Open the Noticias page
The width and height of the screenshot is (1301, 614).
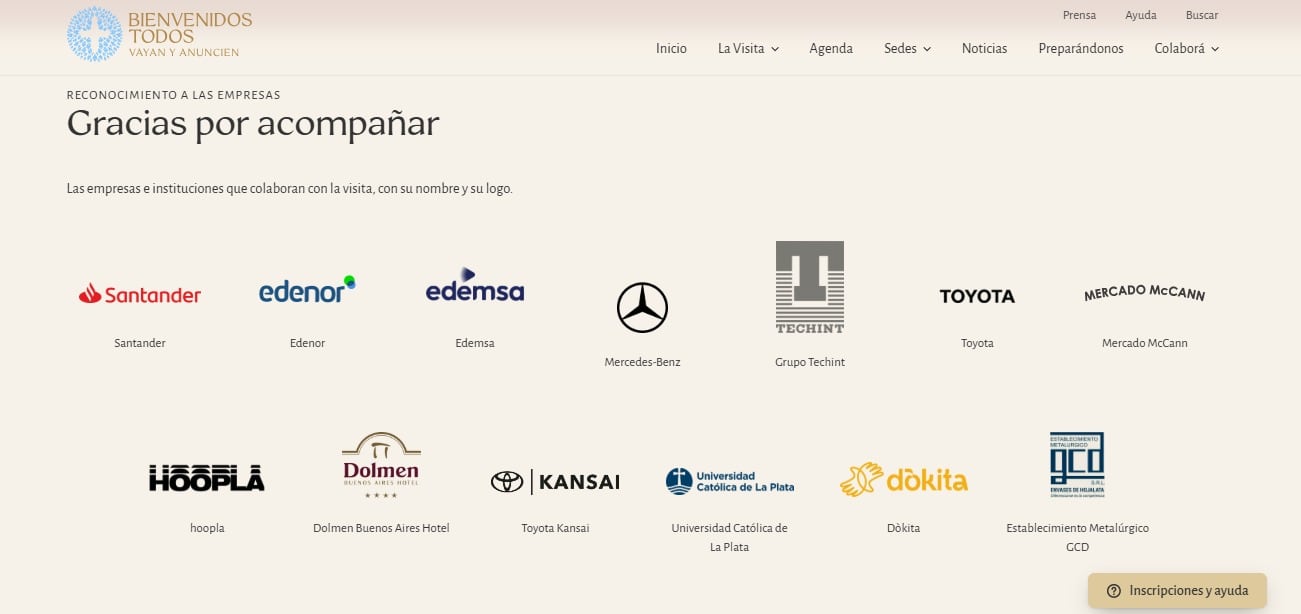click(984, 48)
